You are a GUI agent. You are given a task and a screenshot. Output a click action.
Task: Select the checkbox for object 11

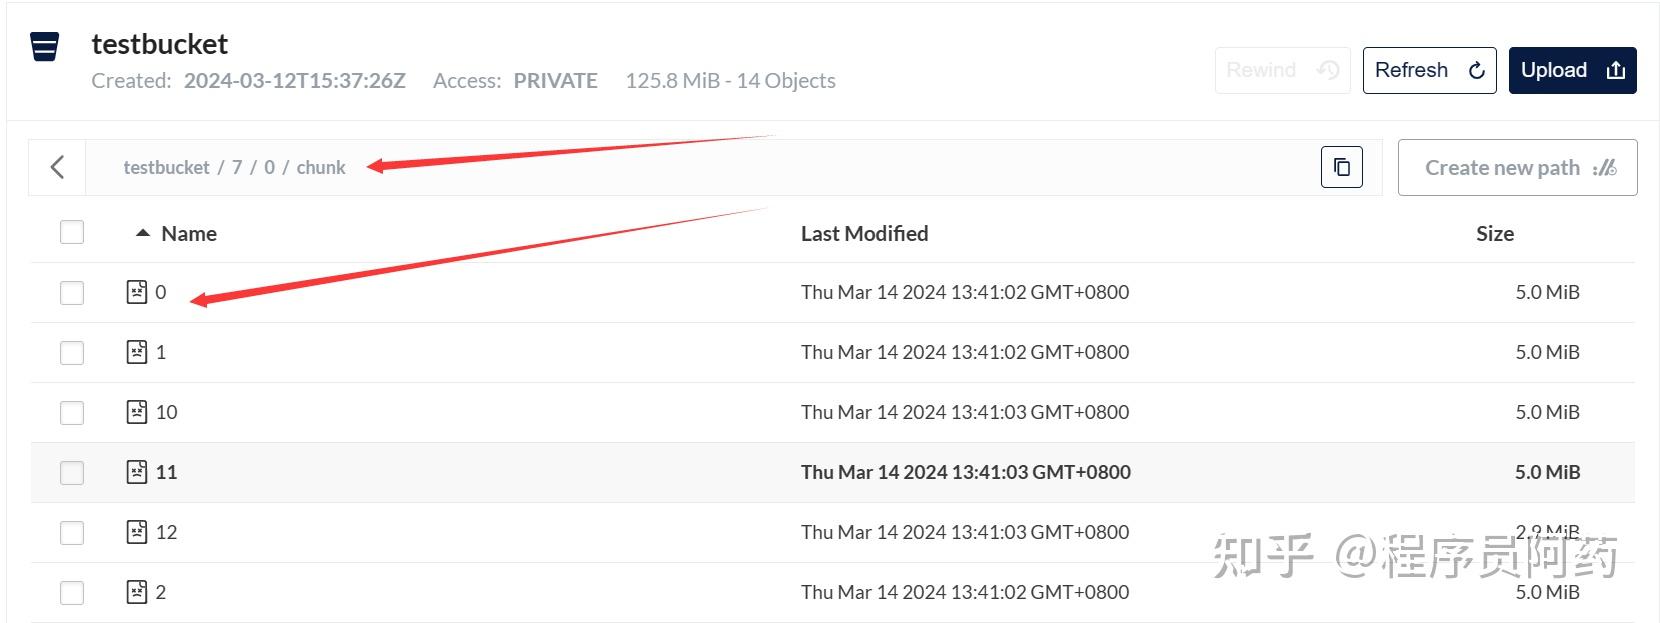pos(72,472)
